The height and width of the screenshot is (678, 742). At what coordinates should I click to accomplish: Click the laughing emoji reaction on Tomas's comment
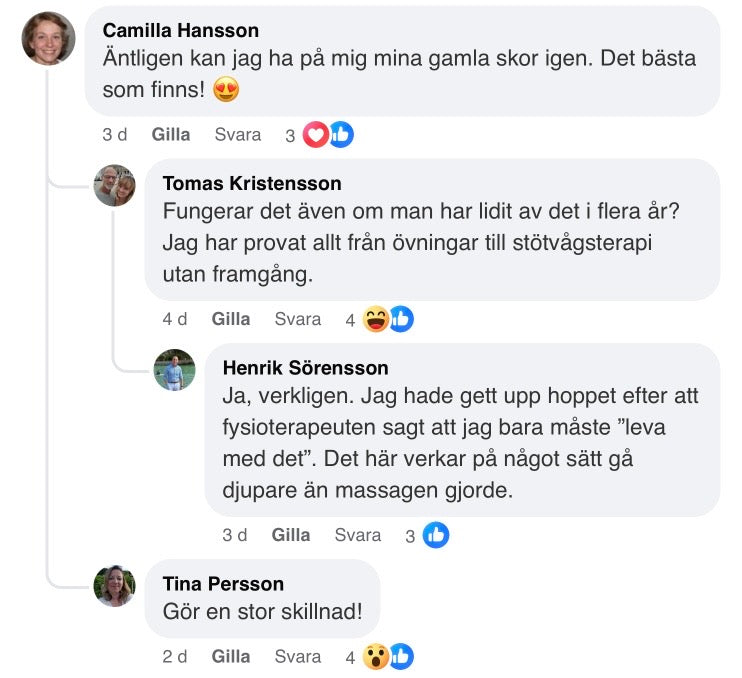coord(375,319)
